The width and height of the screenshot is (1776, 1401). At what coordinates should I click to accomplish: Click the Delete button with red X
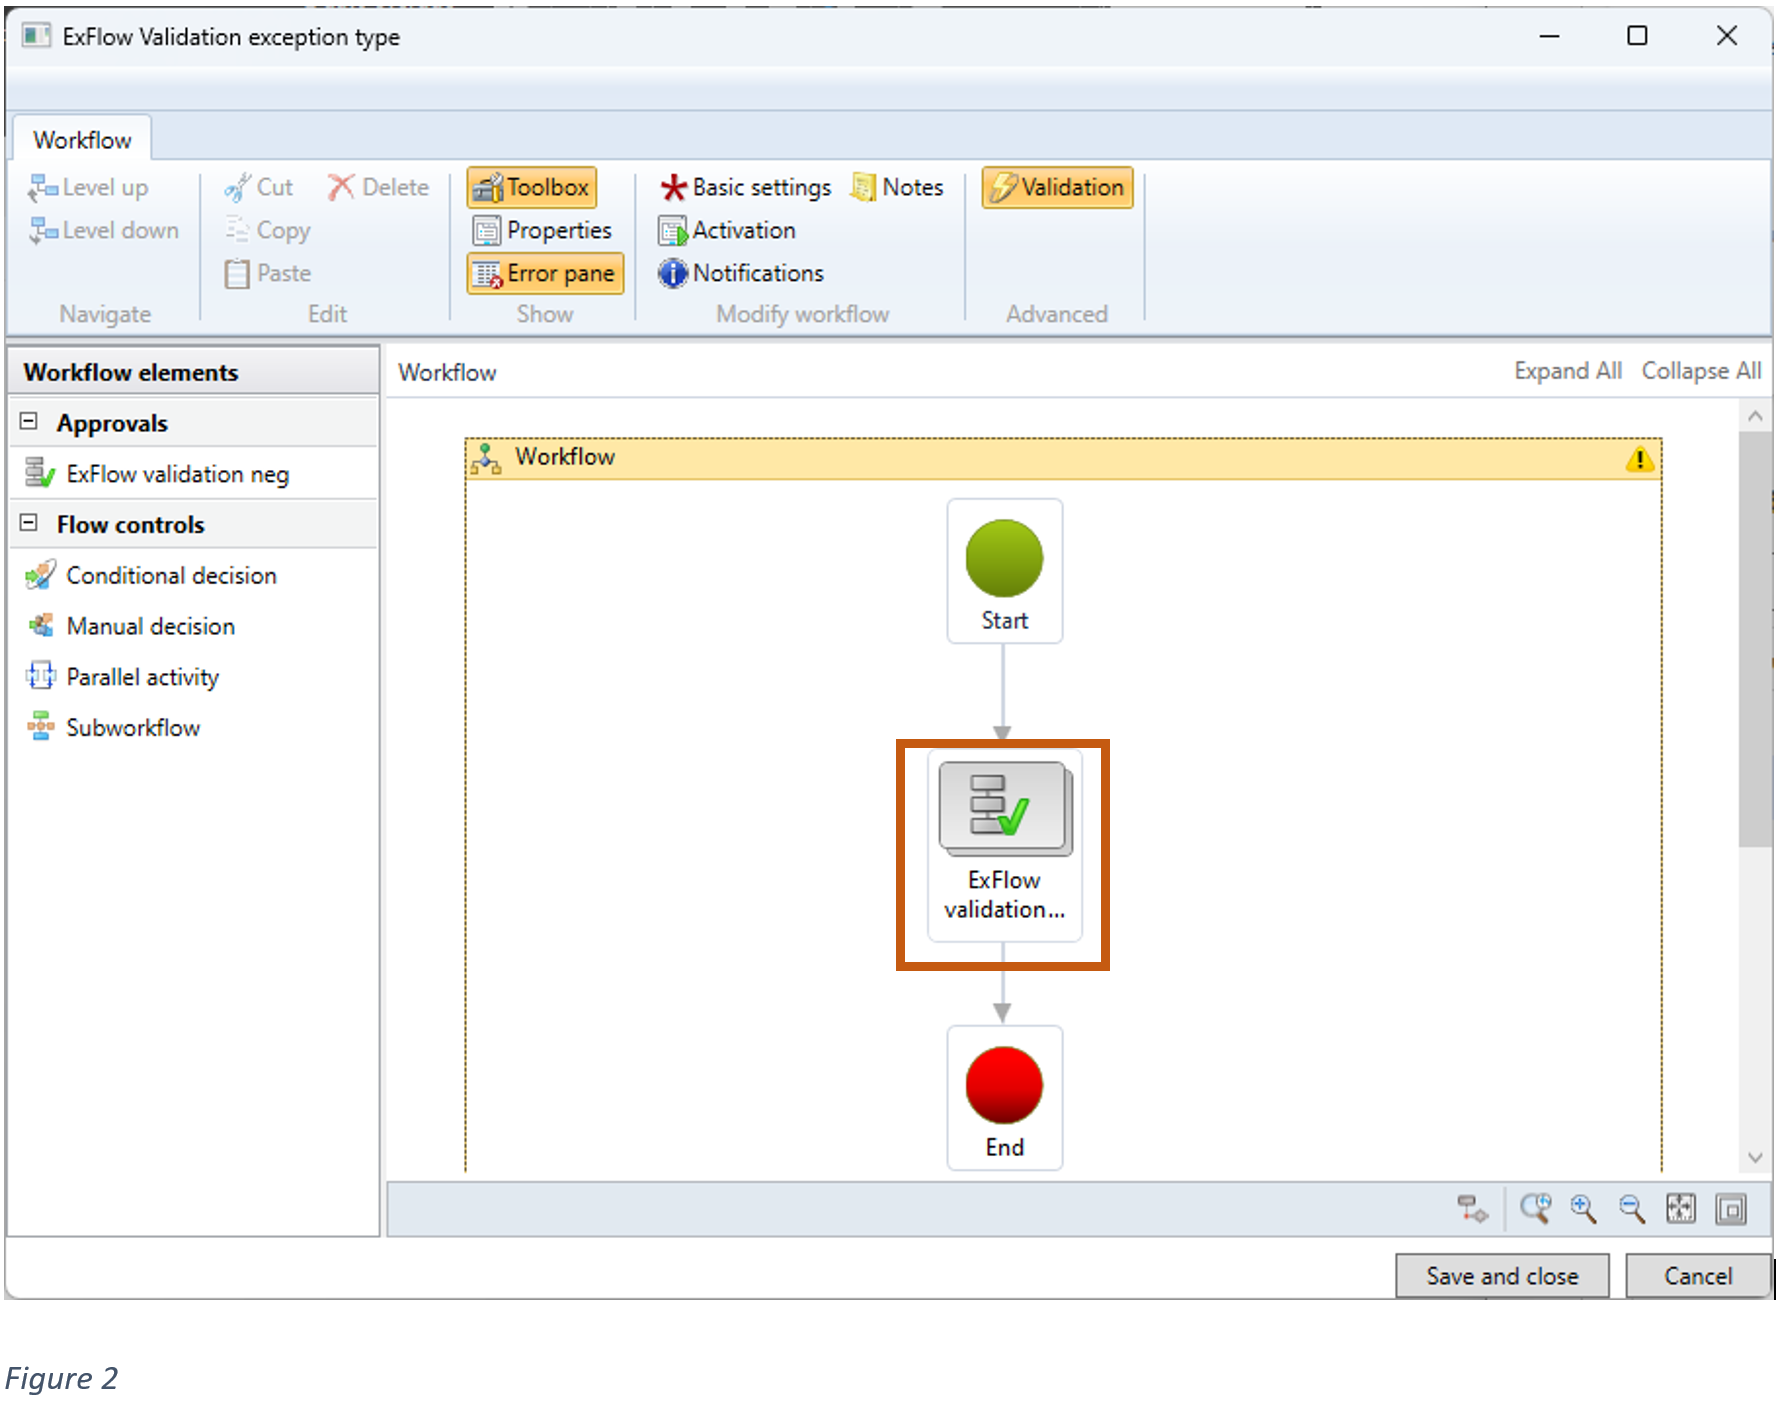(379, 187)
